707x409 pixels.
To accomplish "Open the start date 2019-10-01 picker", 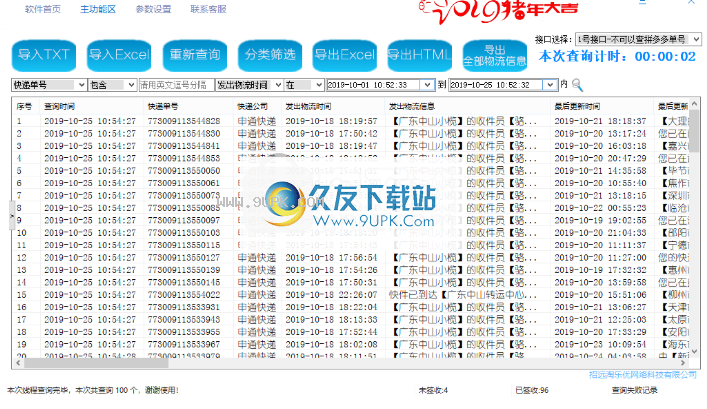I will click(x=427, y=85).
